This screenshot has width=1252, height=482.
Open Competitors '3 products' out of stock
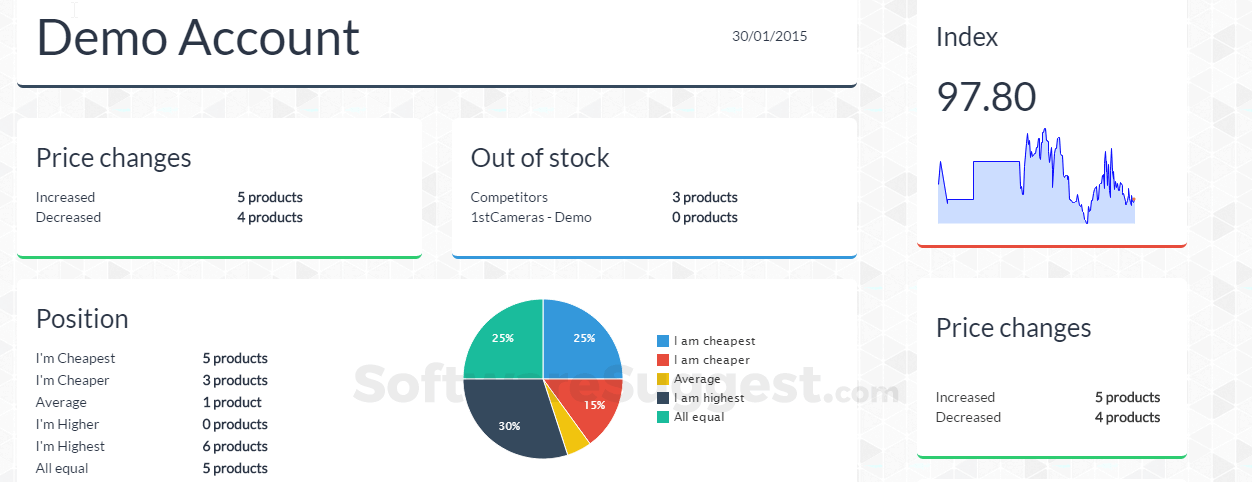point(705,197)
